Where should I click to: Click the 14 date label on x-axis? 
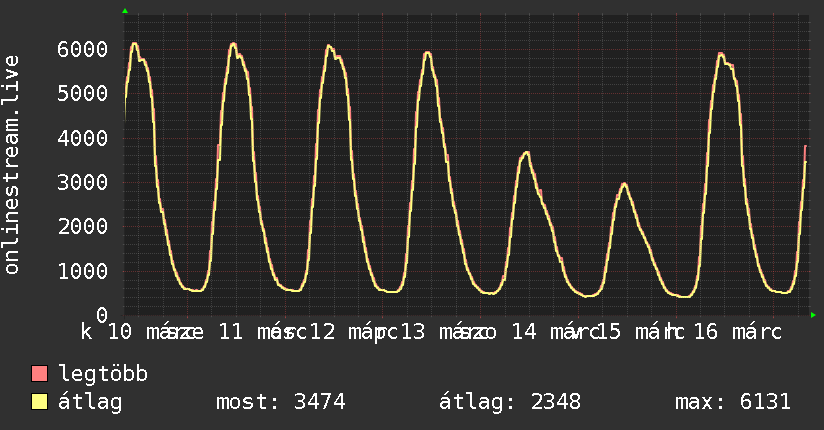pyautogui.click(x=524, y=332)
